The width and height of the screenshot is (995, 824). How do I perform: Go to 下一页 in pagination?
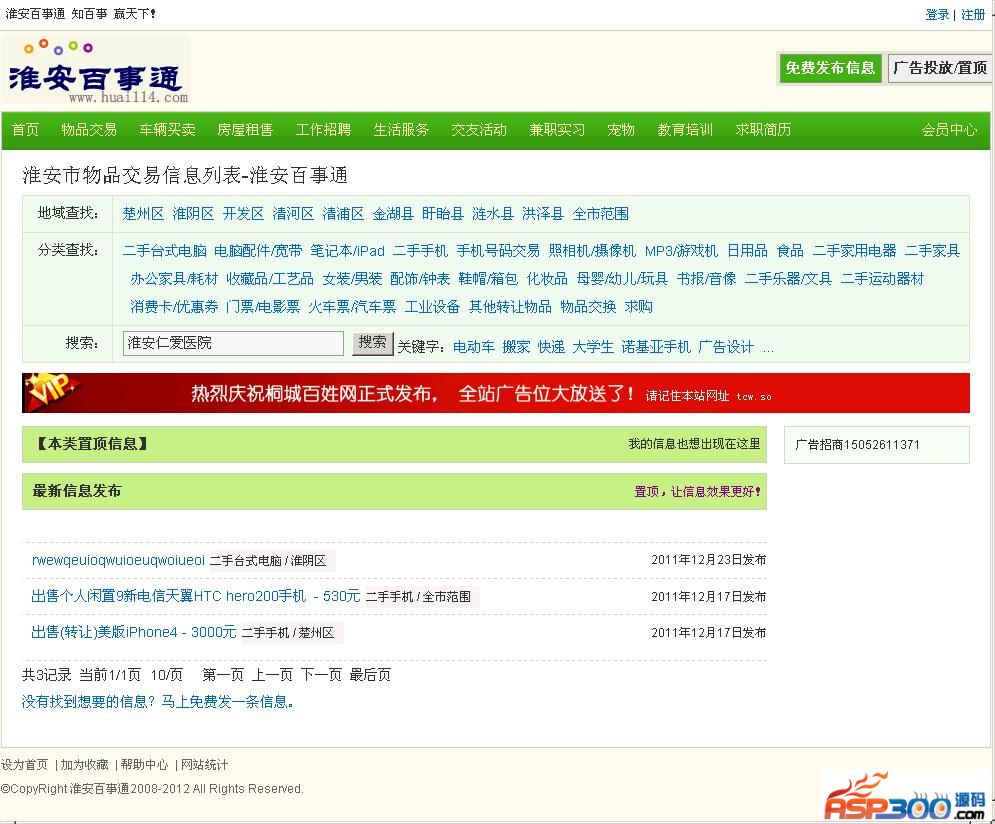coord(321,675)
